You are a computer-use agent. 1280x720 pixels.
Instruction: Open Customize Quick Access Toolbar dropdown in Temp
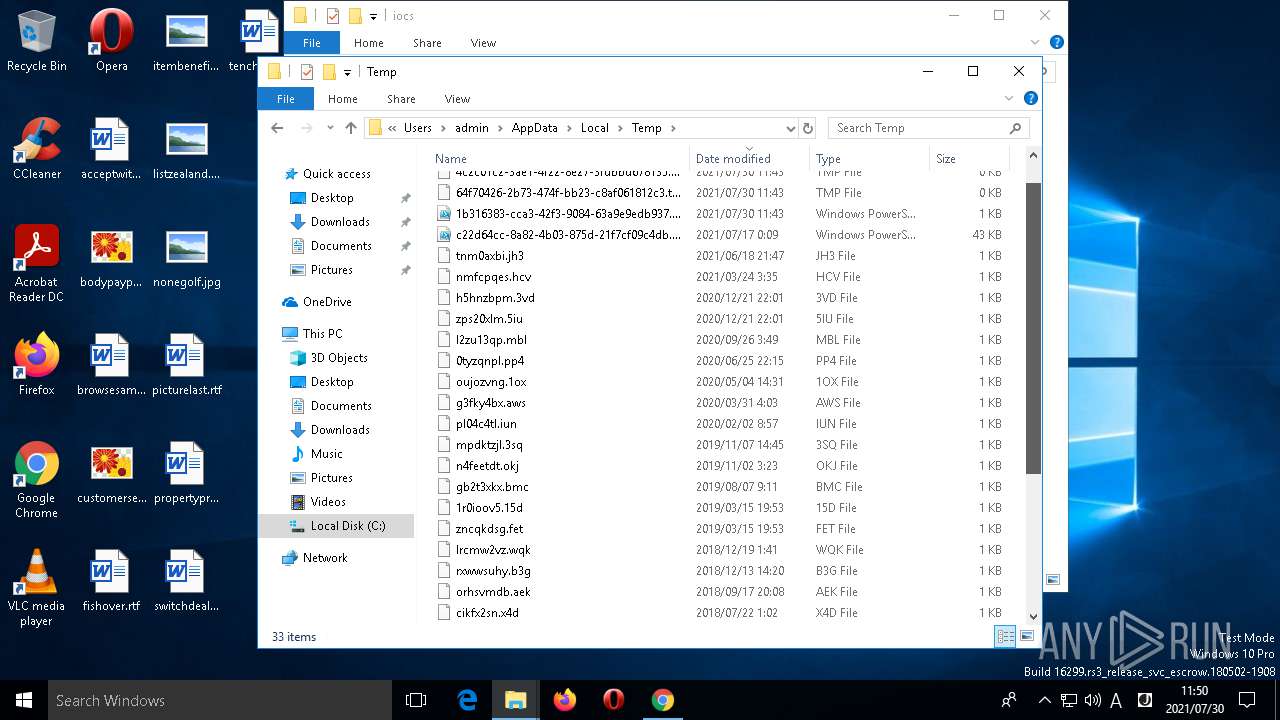pyautogui.click(x=347, y=72)
